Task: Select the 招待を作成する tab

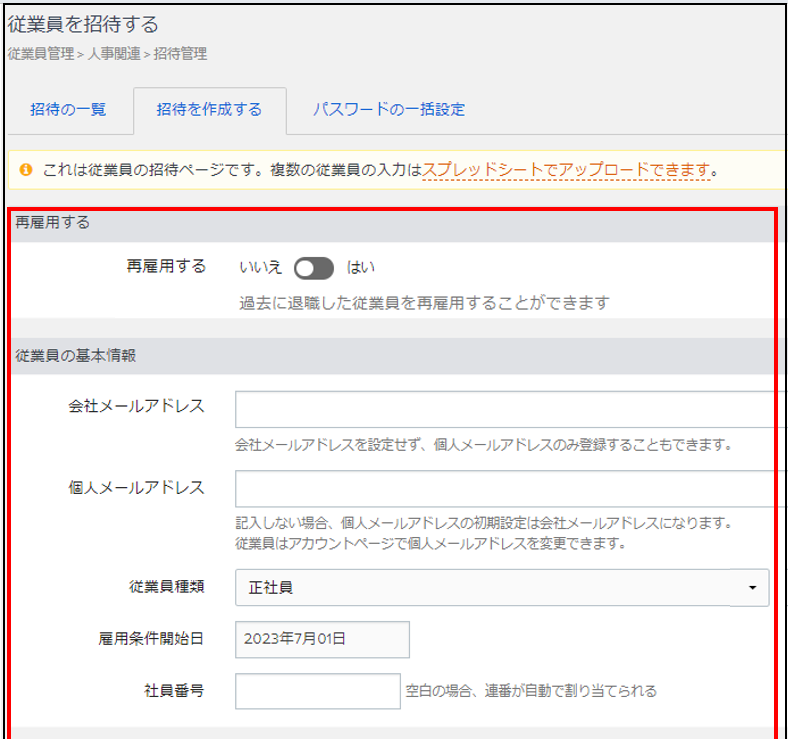Action: [209, 109]
